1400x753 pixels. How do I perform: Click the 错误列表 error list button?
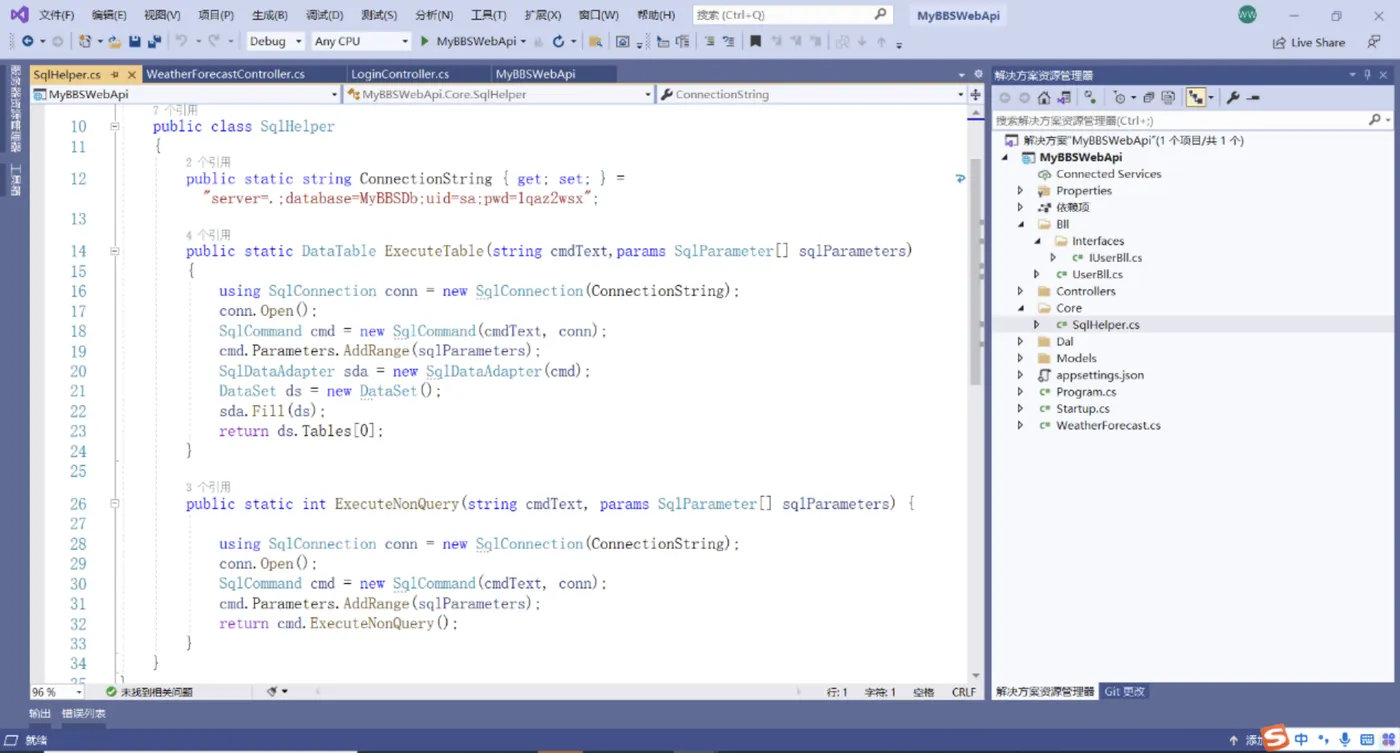point(83,713)
